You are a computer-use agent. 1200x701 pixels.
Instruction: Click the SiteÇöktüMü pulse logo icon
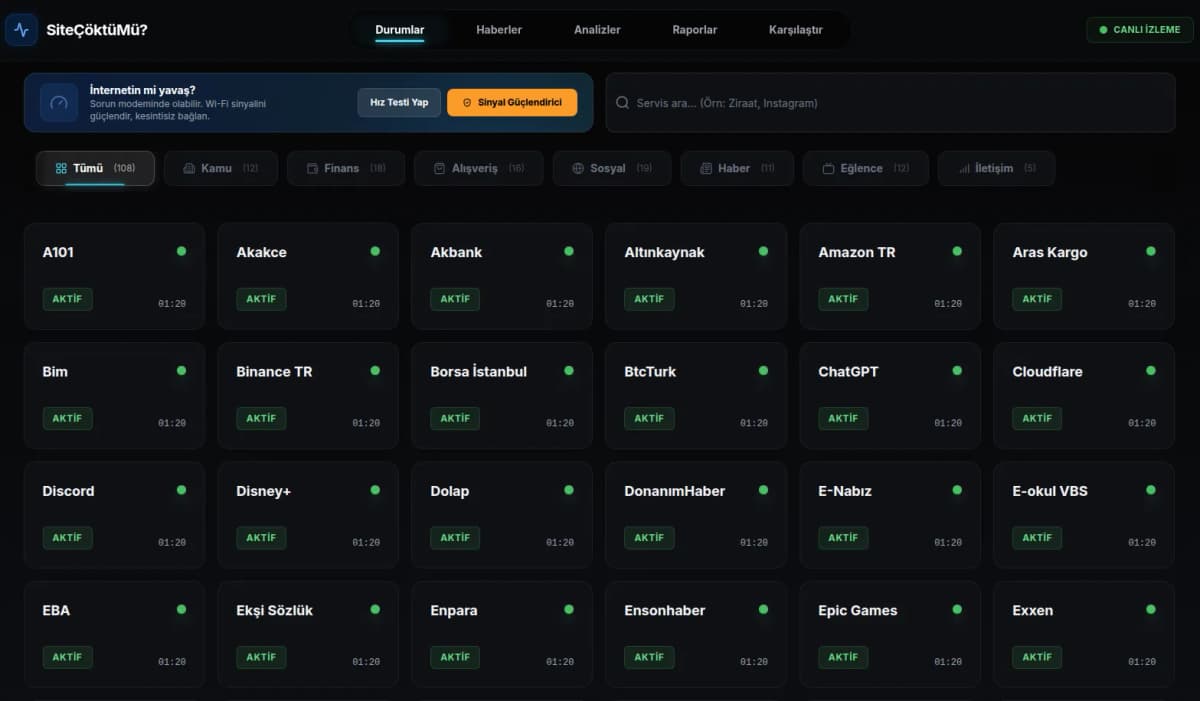coord(22,30)
